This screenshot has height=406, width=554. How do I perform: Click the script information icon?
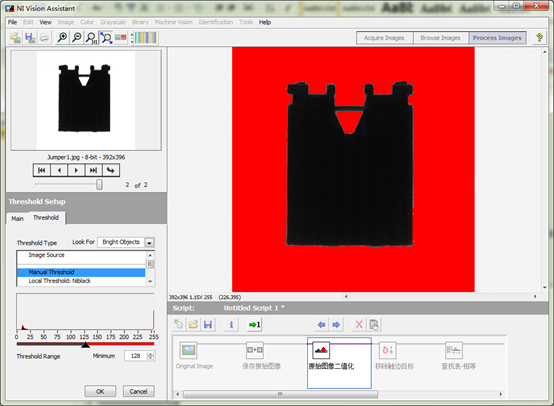[231, 324]
